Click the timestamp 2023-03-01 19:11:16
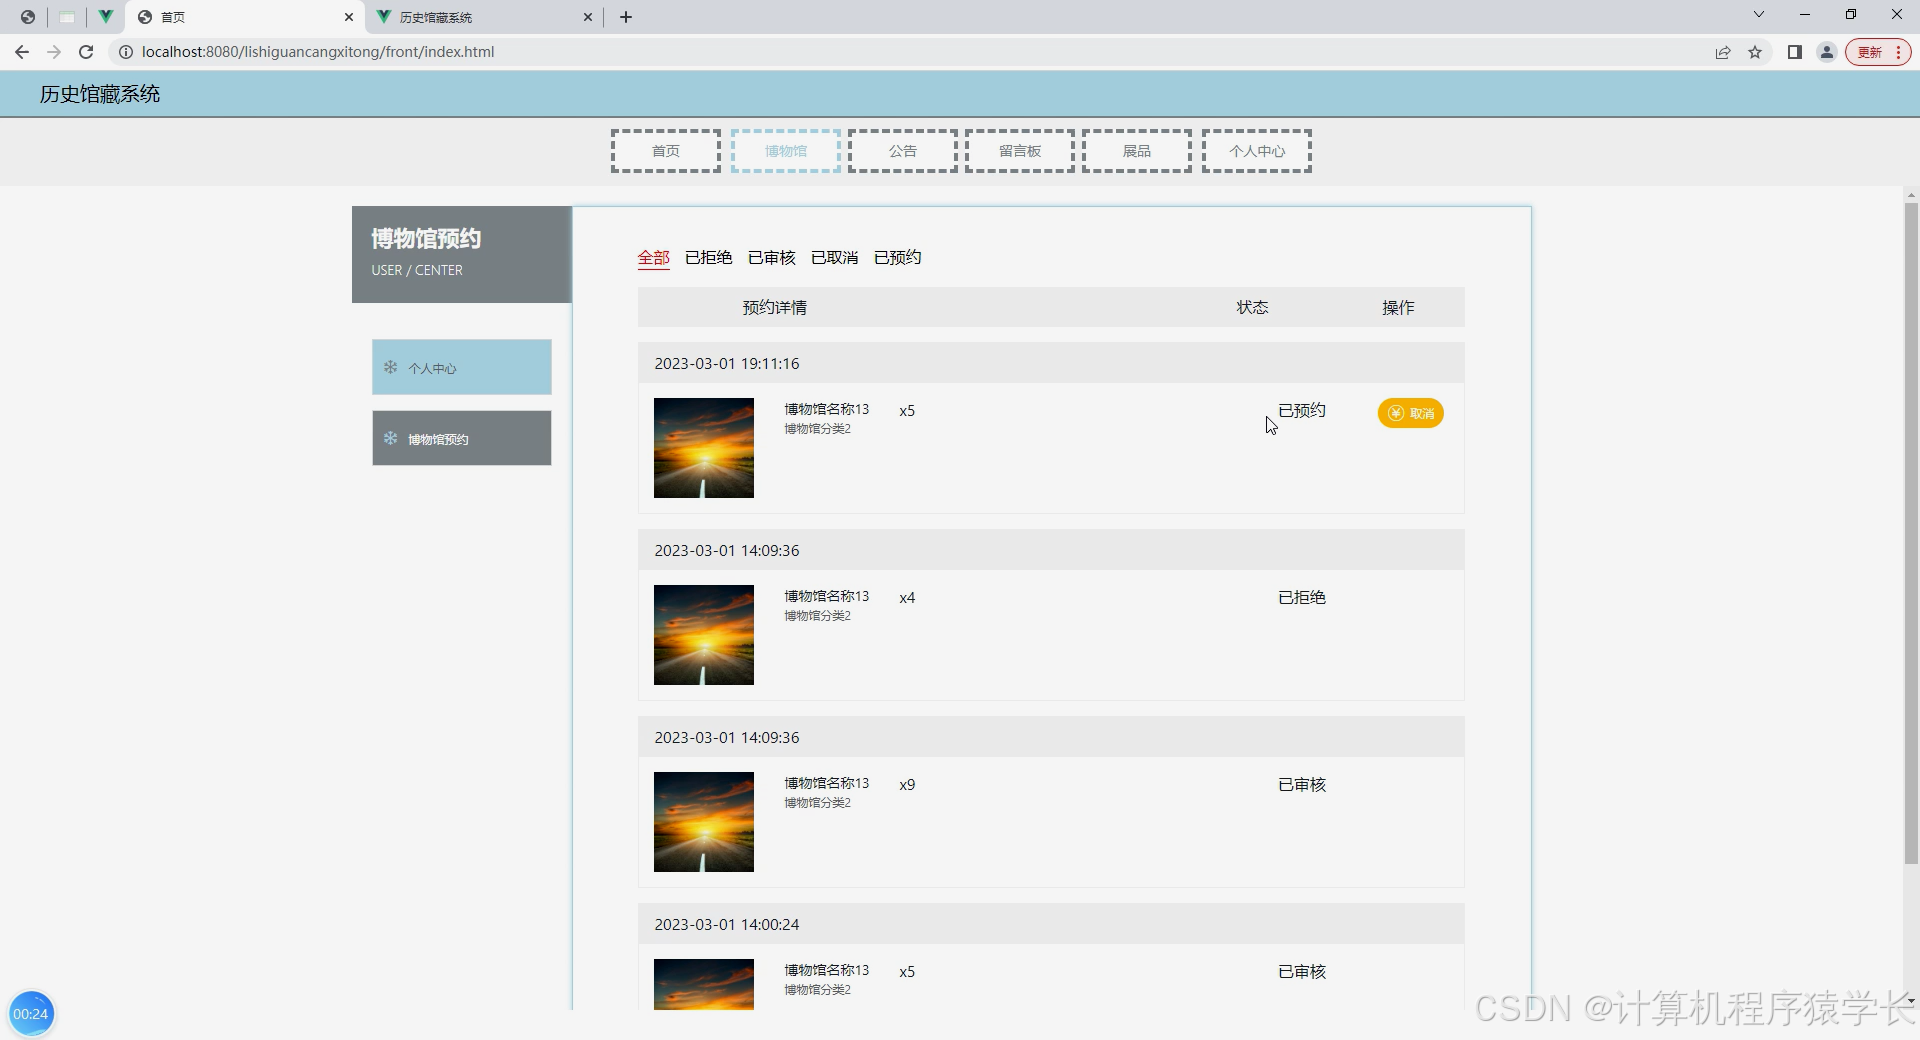The height and width of the screenshot is (1040, 1920). coord(727,364)
